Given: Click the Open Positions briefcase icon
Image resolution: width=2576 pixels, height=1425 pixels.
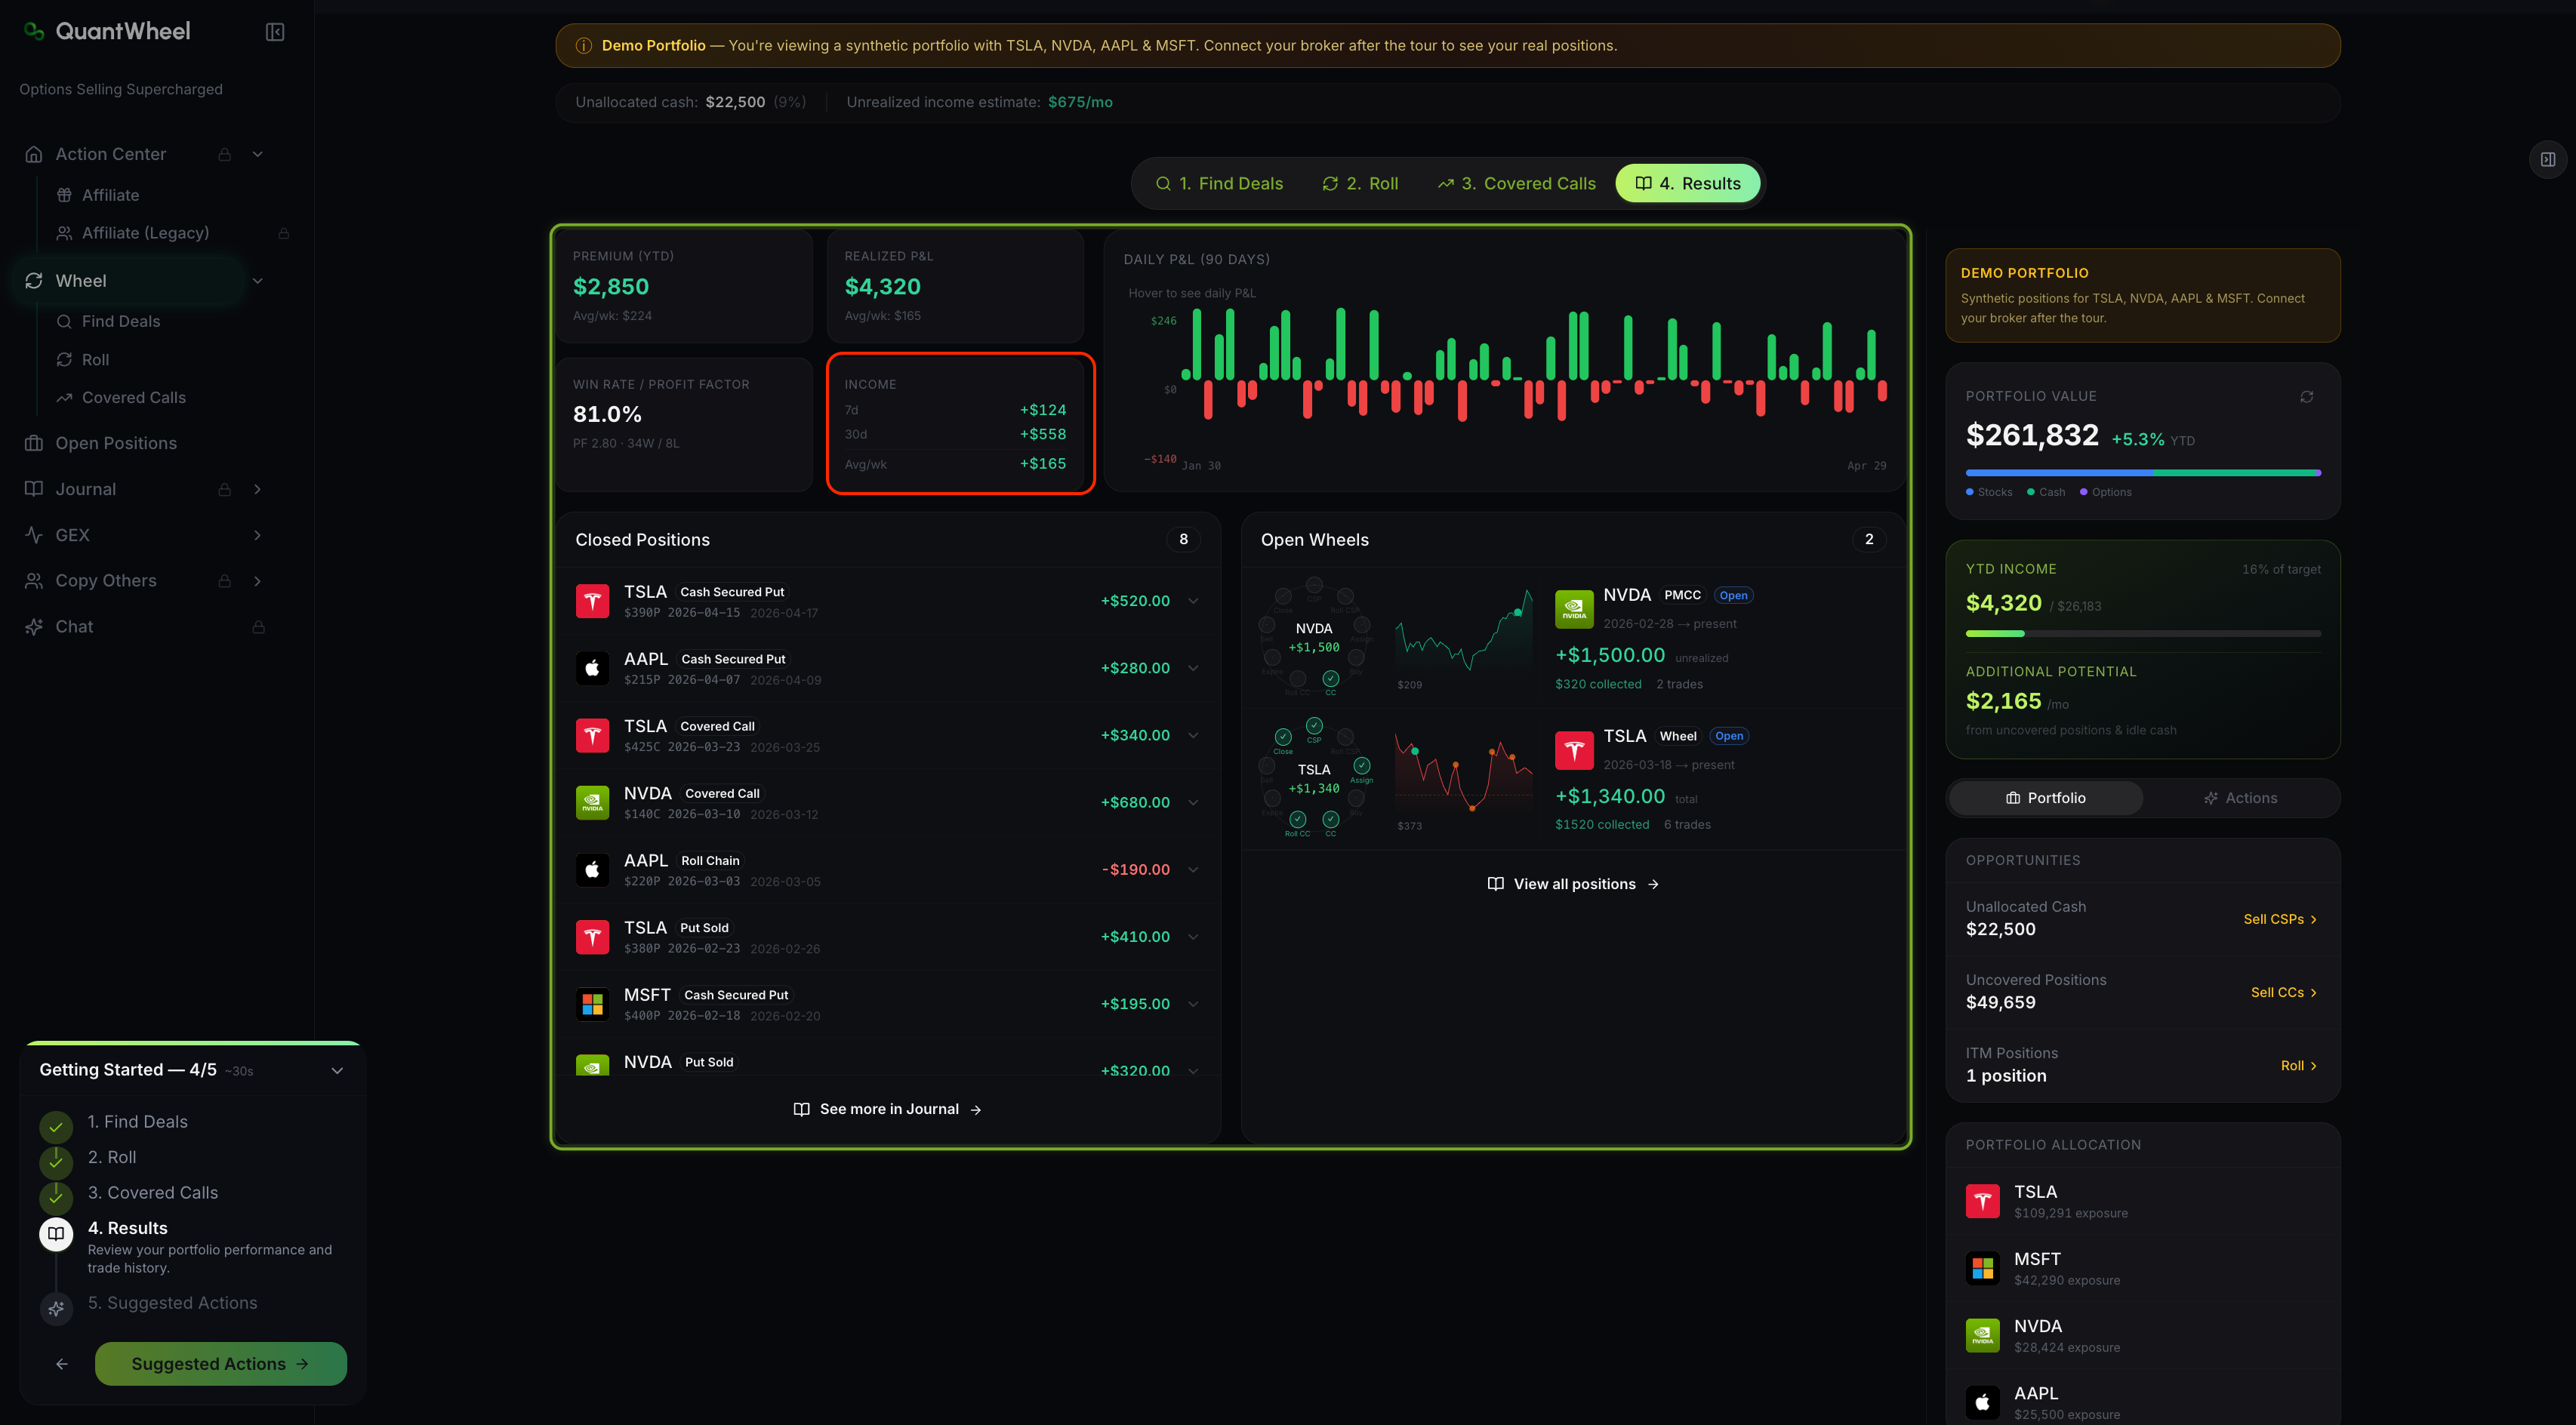Looking at the screenshot, I should click(x=34, y=443).
